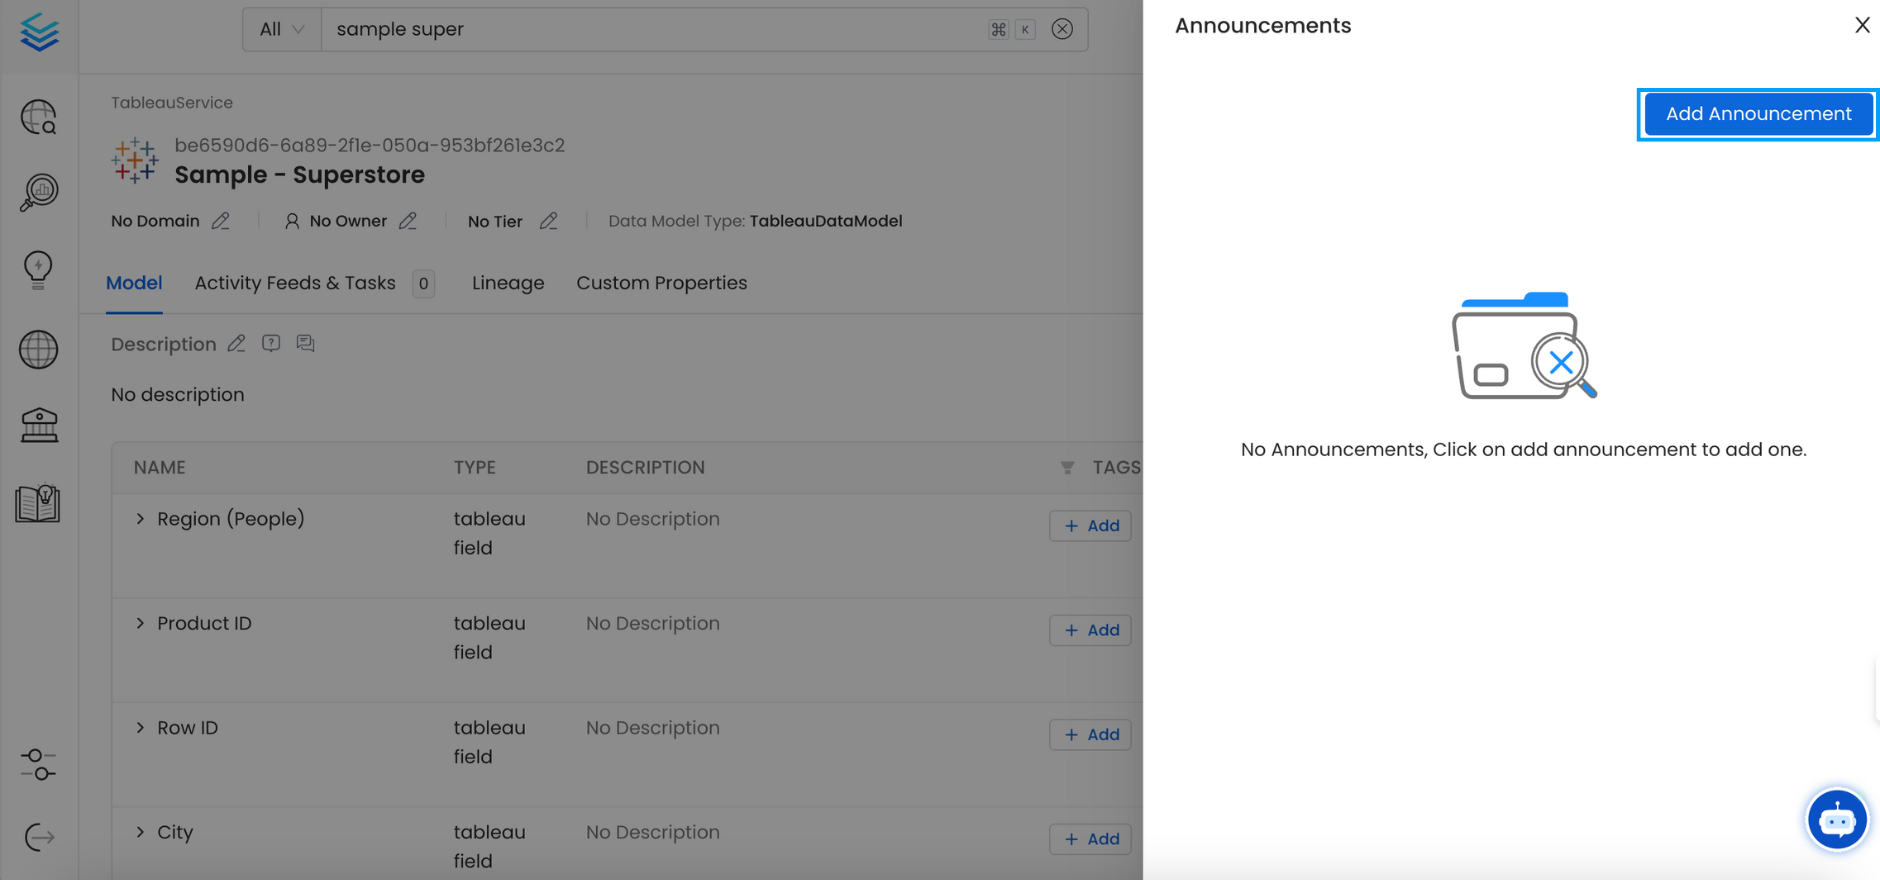The image size is (1880, 880).
Task: Open the Settings sliders sidebar icon
Action: (x=38, y=765)
